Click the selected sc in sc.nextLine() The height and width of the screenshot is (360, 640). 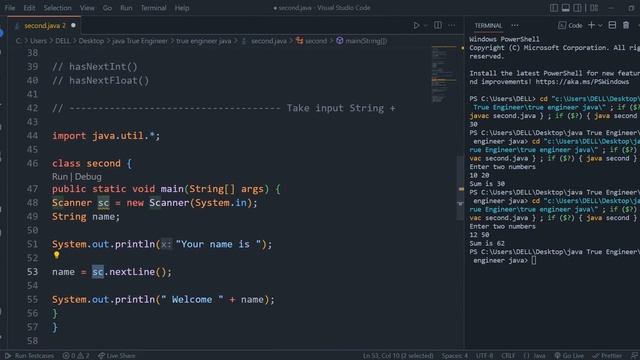(x=98, y=272)
